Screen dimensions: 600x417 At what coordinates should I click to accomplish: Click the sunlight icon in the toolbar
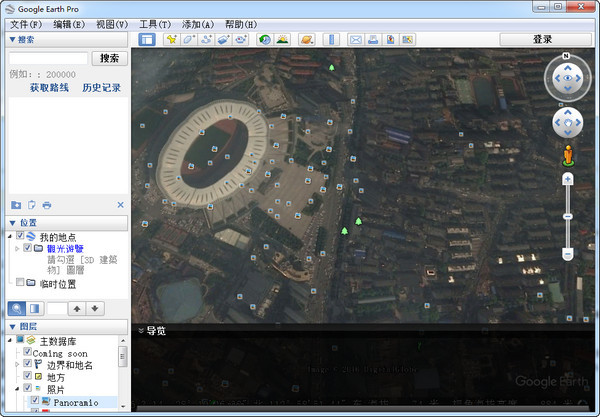[283, 40]
